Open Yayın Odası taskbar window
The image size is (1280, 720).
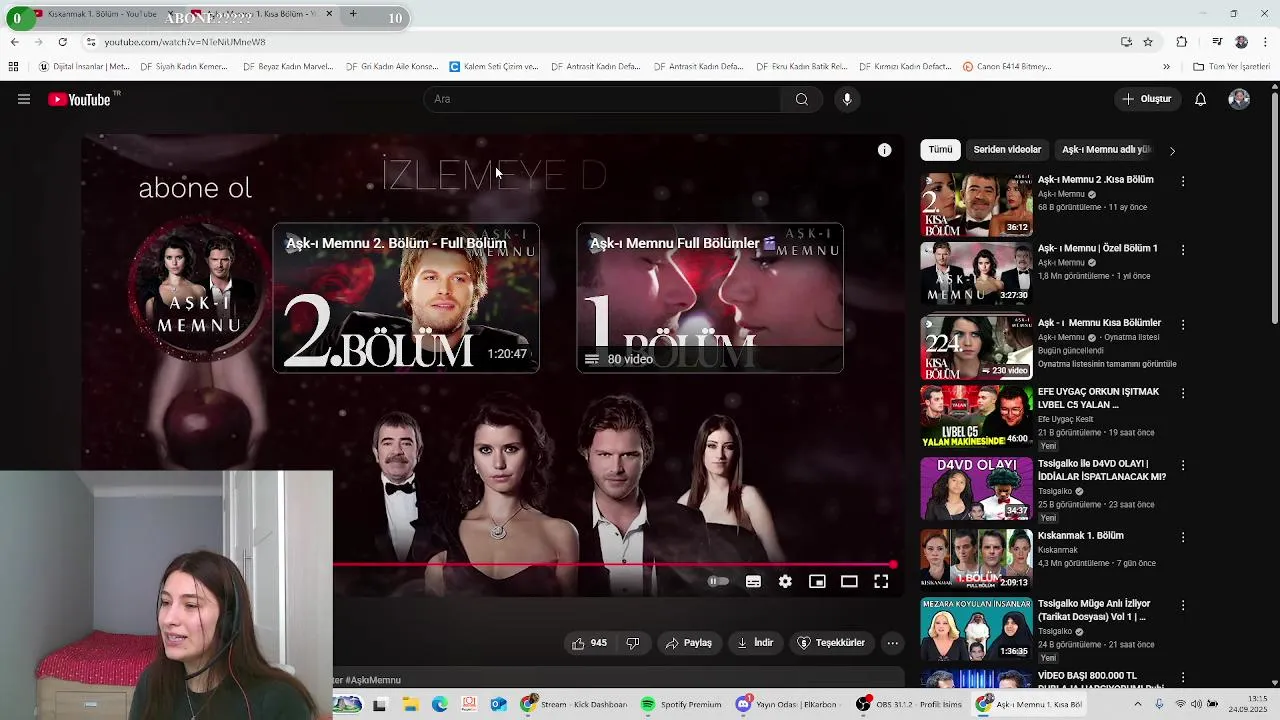tap(787, 704)
